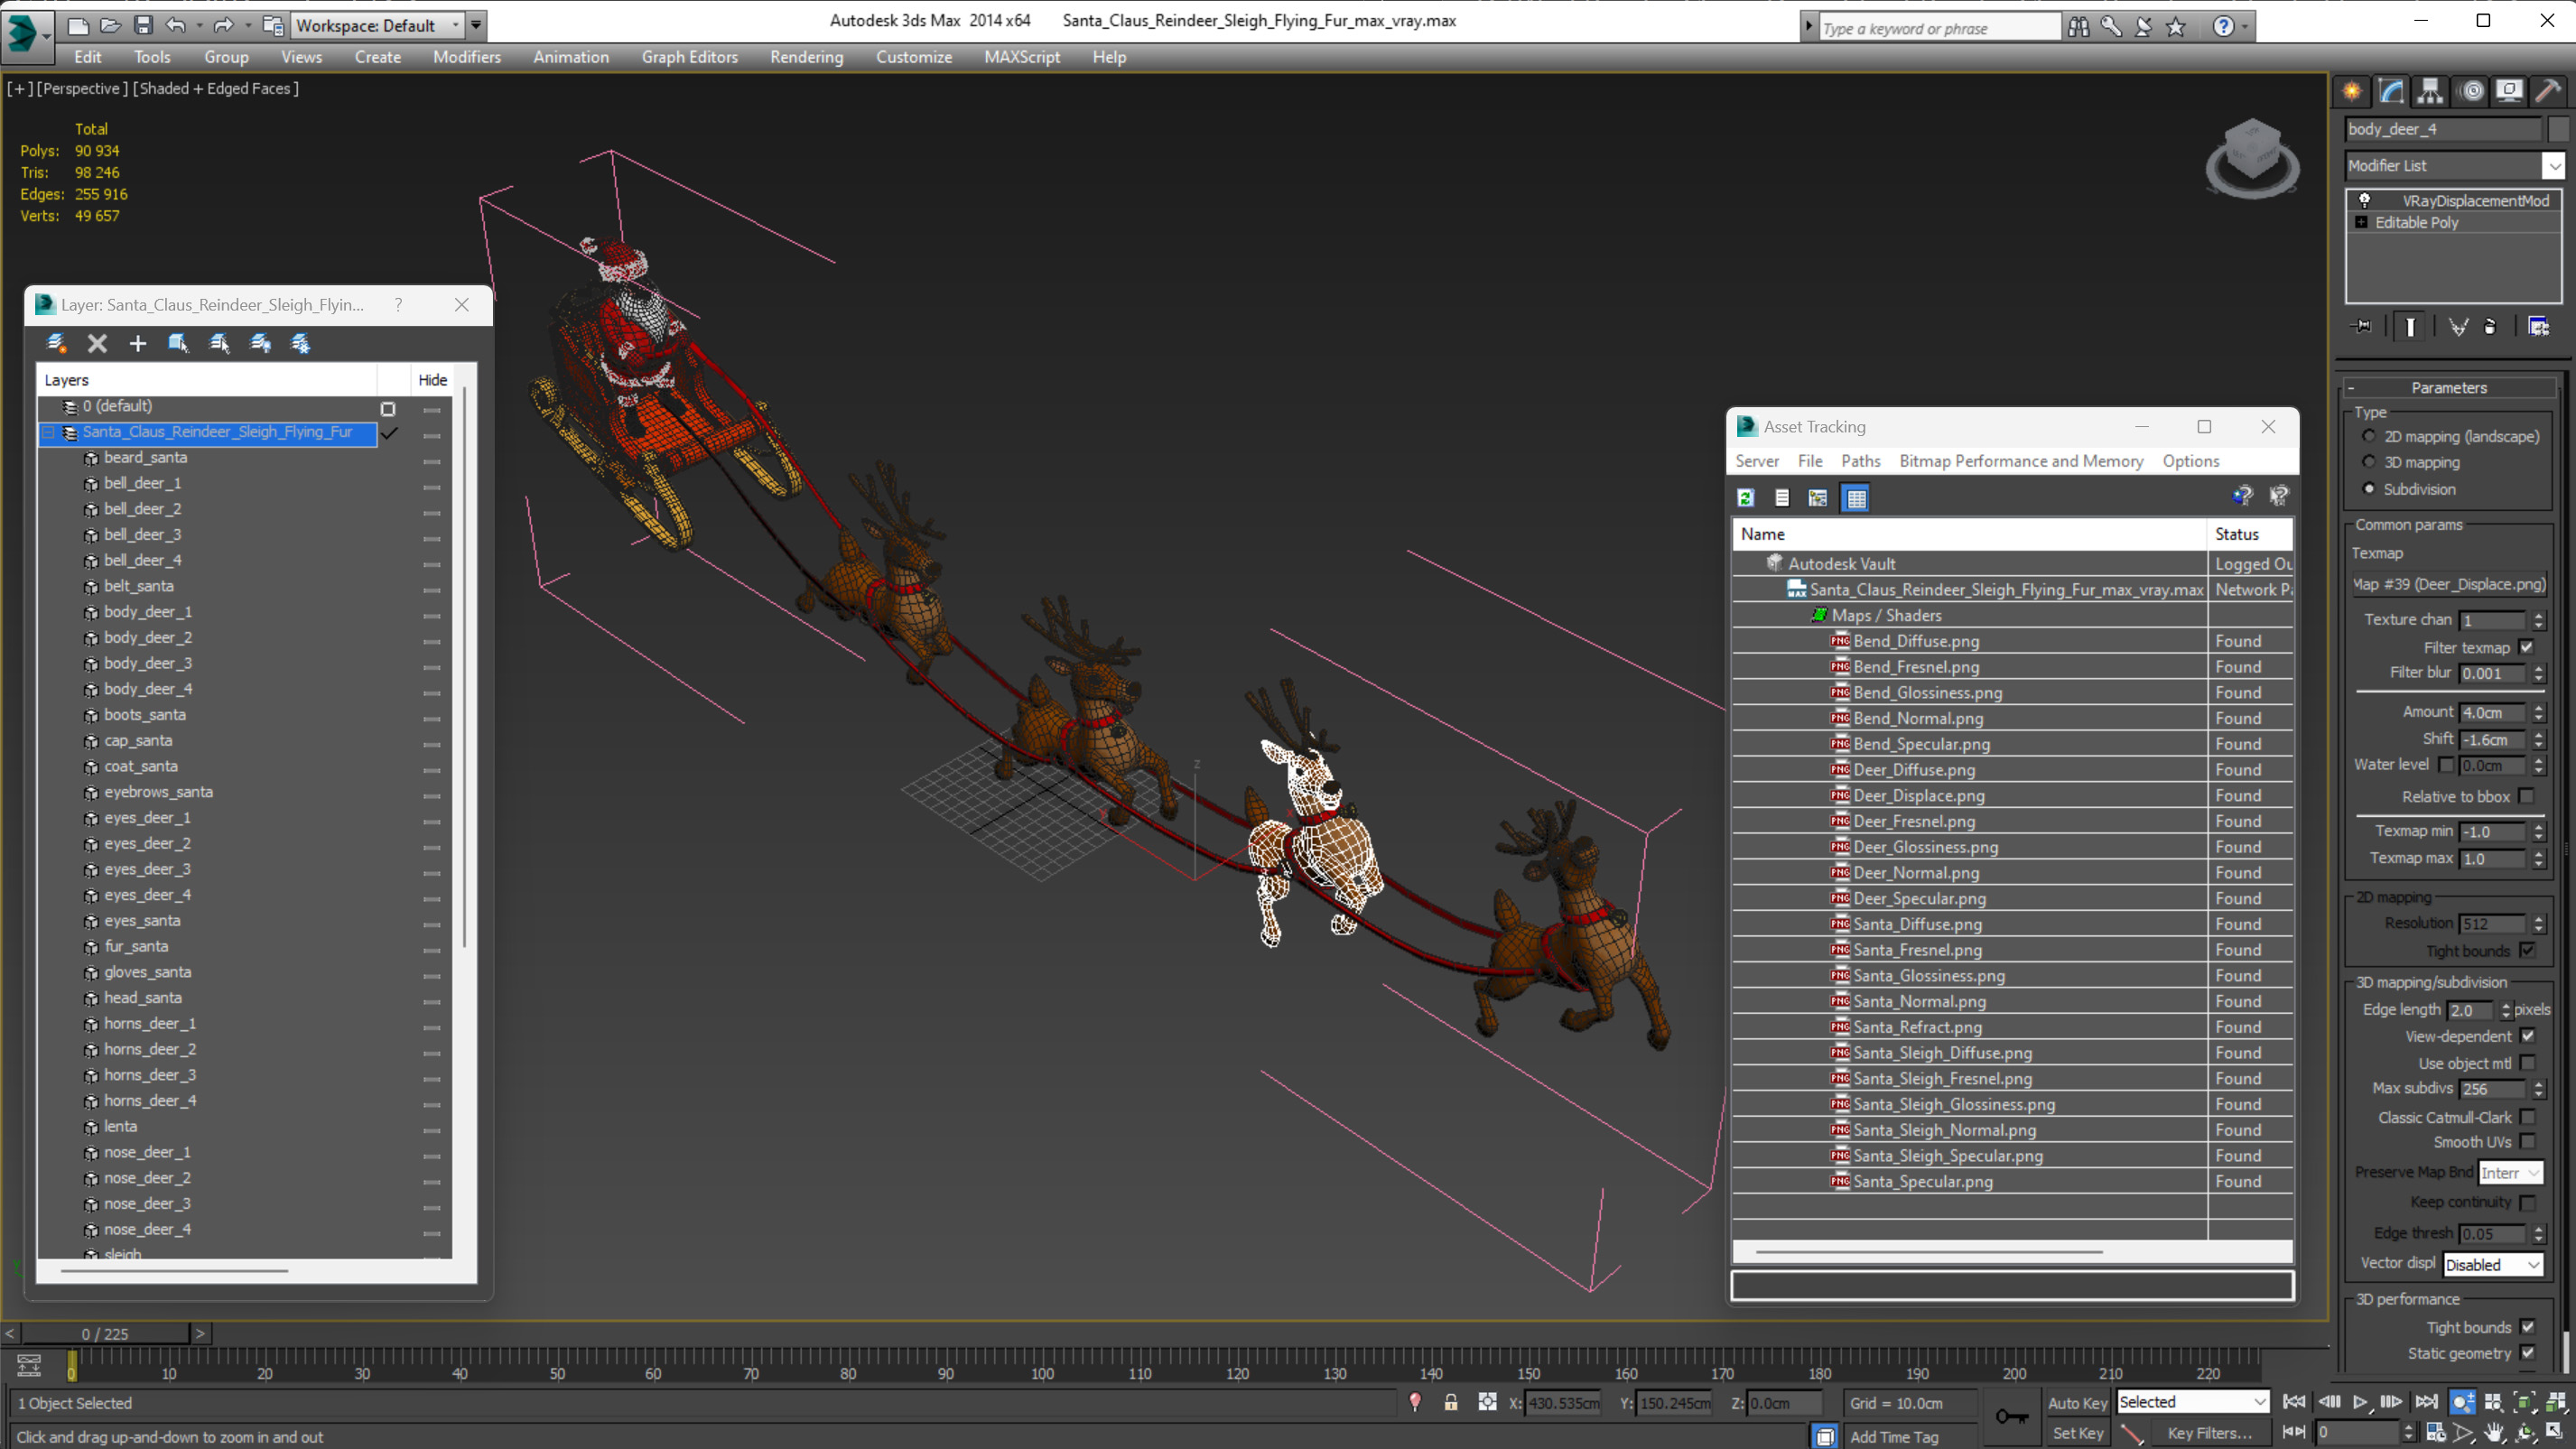Open the Vector displ Disabled dropdown
Viewport: 2576px width, 1449px height.
[x=2492, y=1264]
